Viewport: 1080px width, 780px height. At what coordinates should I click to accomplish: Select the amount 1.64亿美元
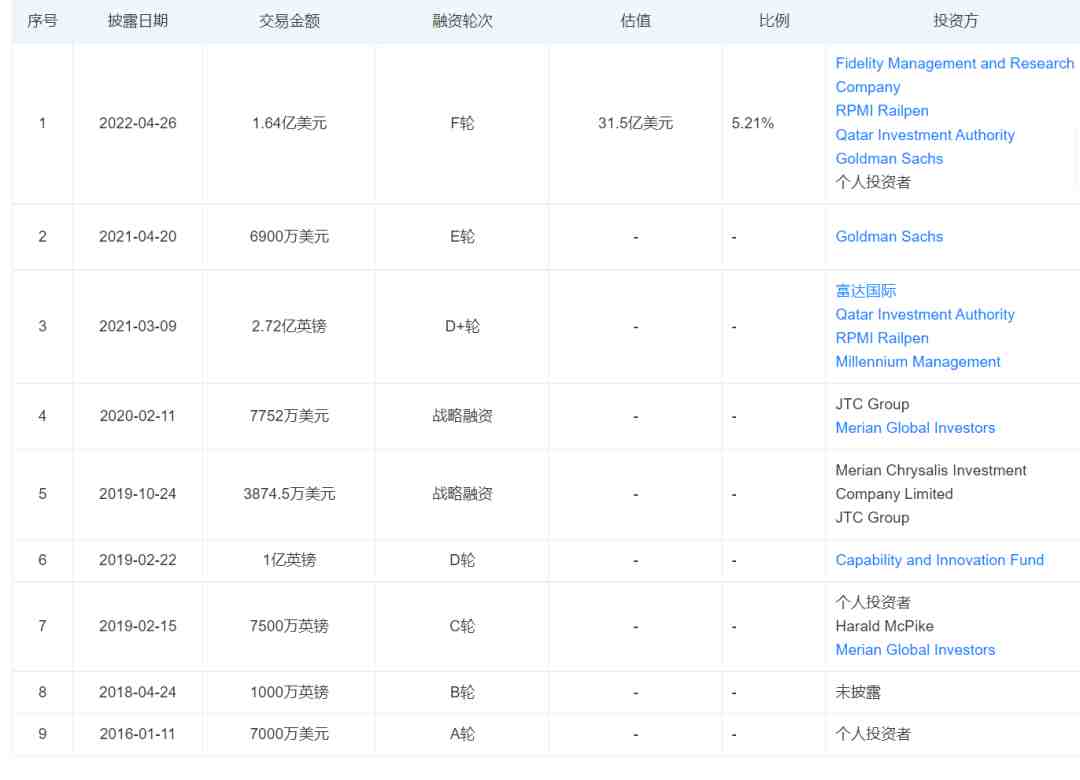(289, 123)
